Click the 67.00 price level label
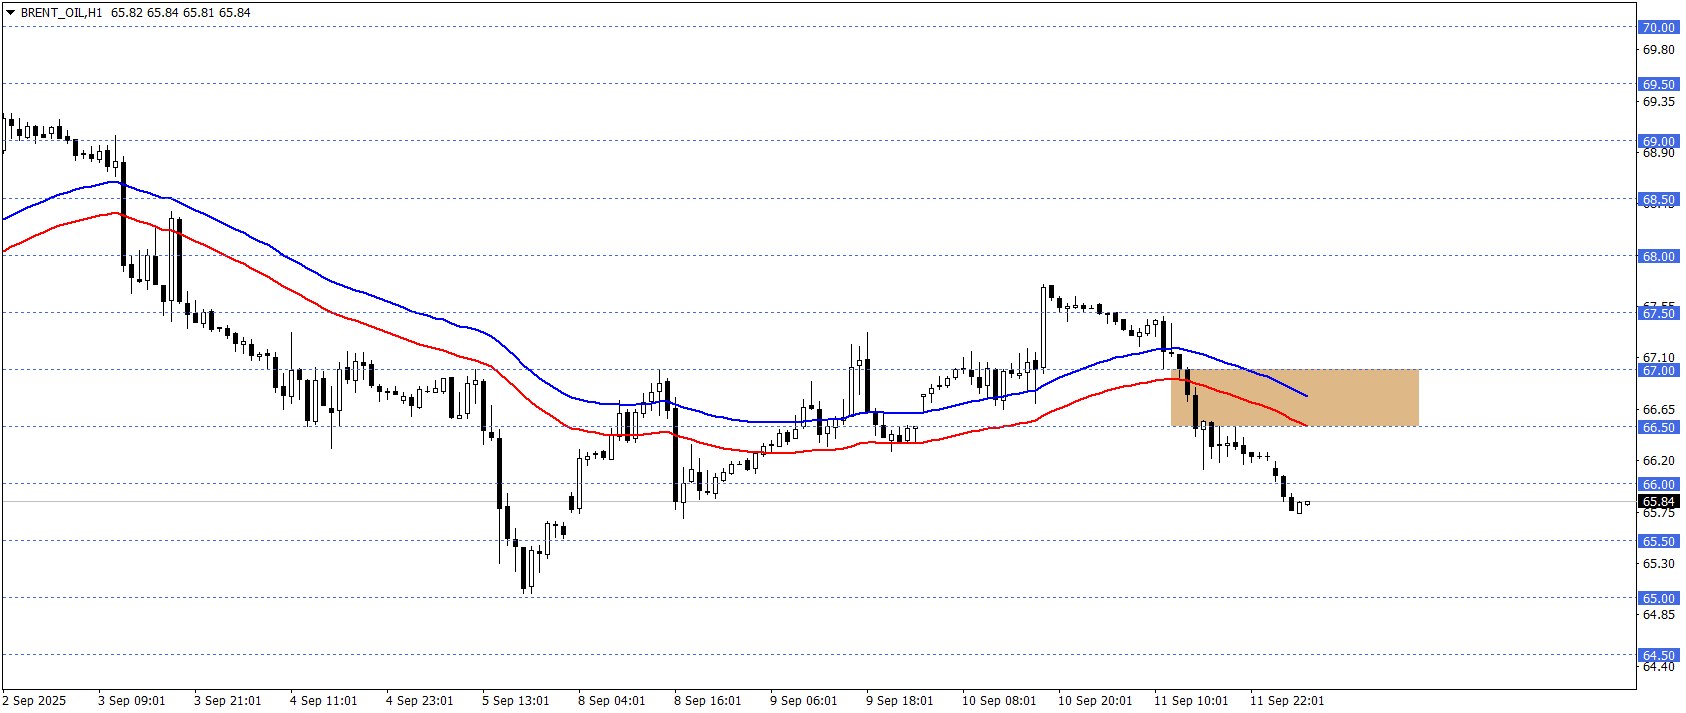The height and width of the screenshot is (713, 1686). (1658, 370)
